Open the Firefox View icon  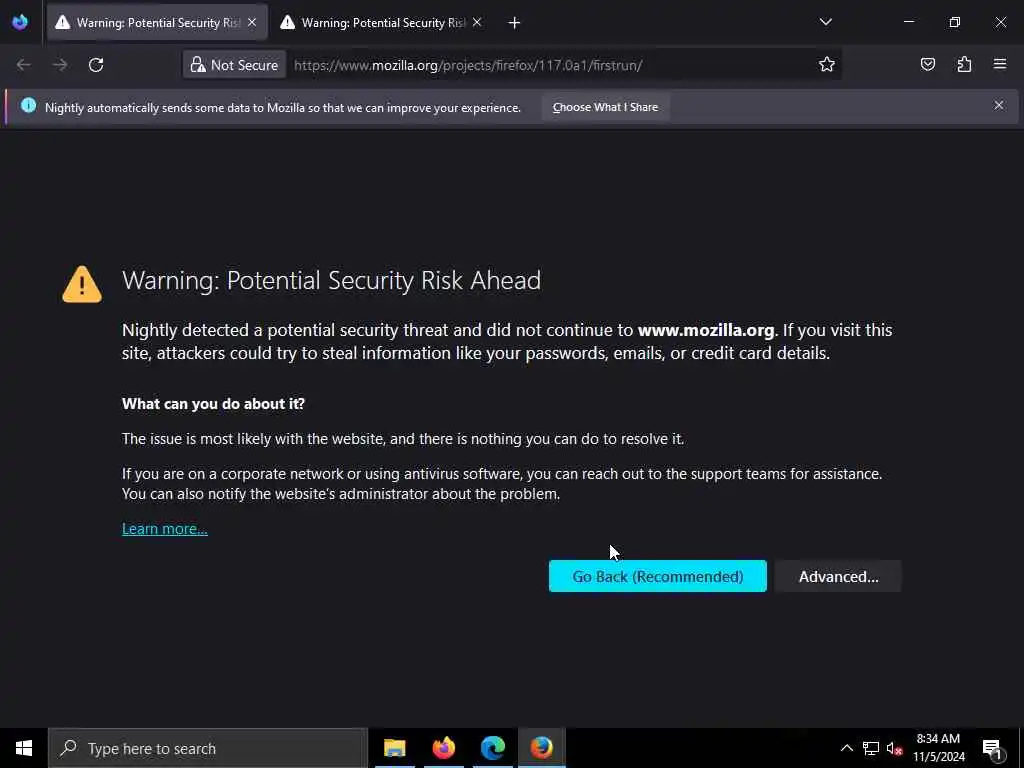pyautogui.click(x=20, y=22)
